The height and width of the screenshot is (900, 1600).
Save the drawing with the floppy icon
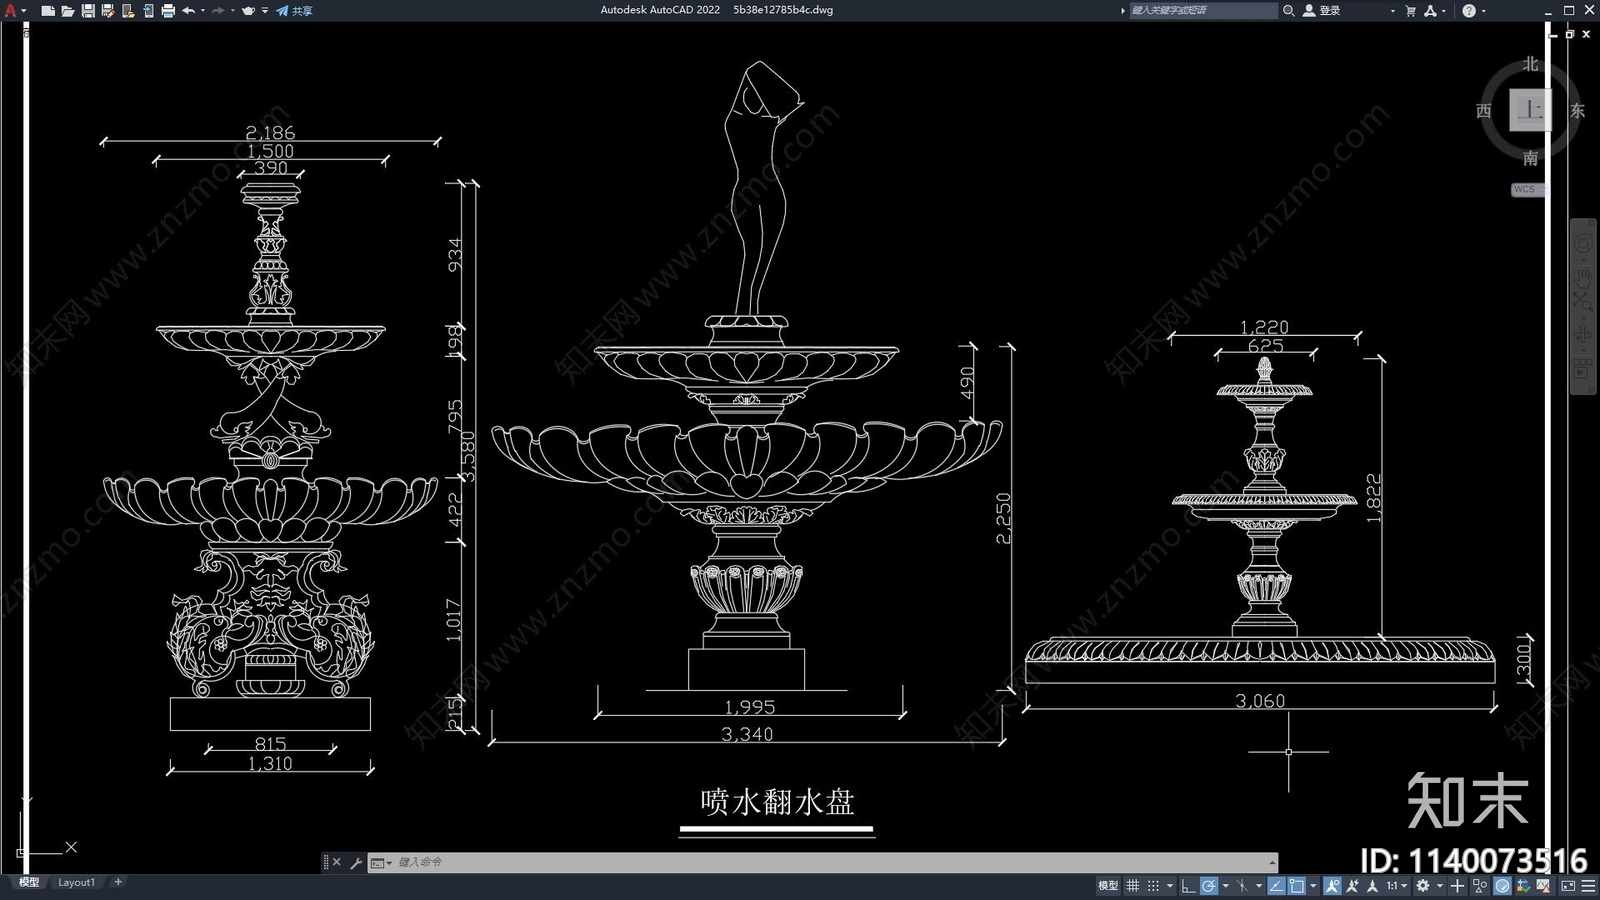87,11
